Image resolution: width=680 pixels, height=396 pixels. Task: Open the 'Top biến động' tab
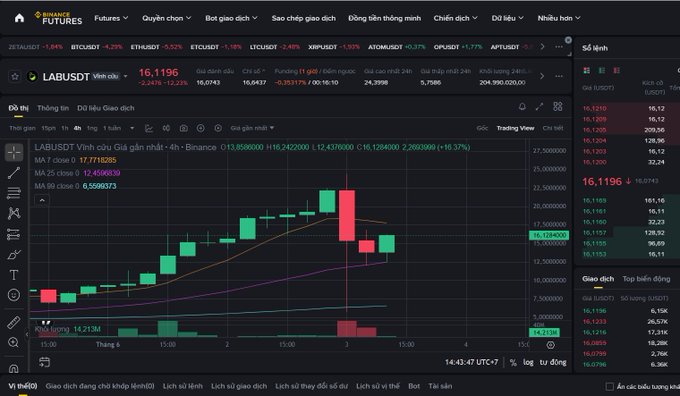pos(646,279)
